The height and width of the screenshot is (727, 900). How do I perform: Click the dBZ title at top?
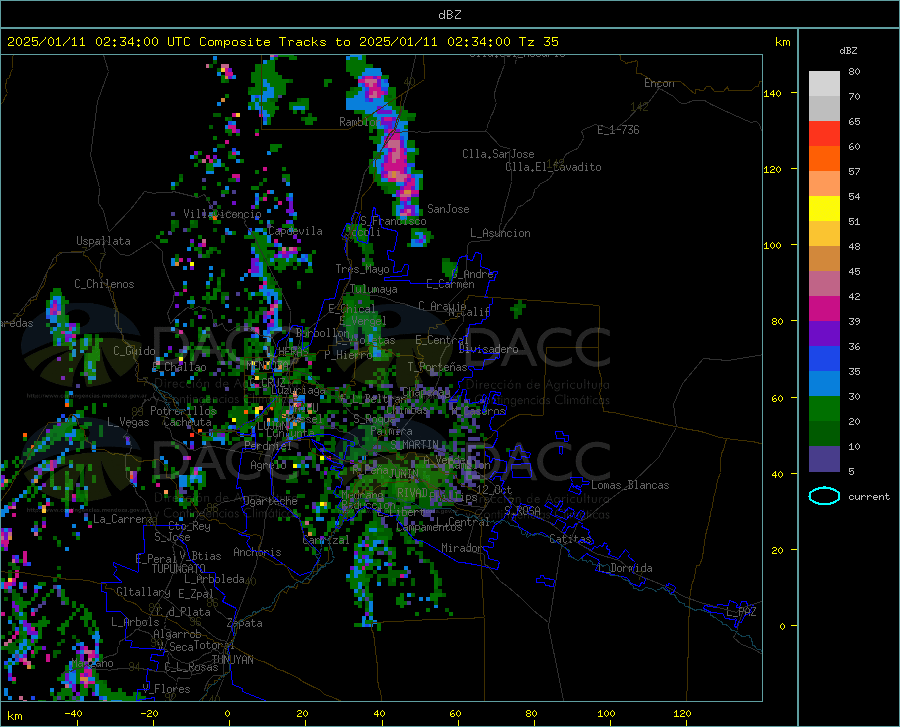449,15
